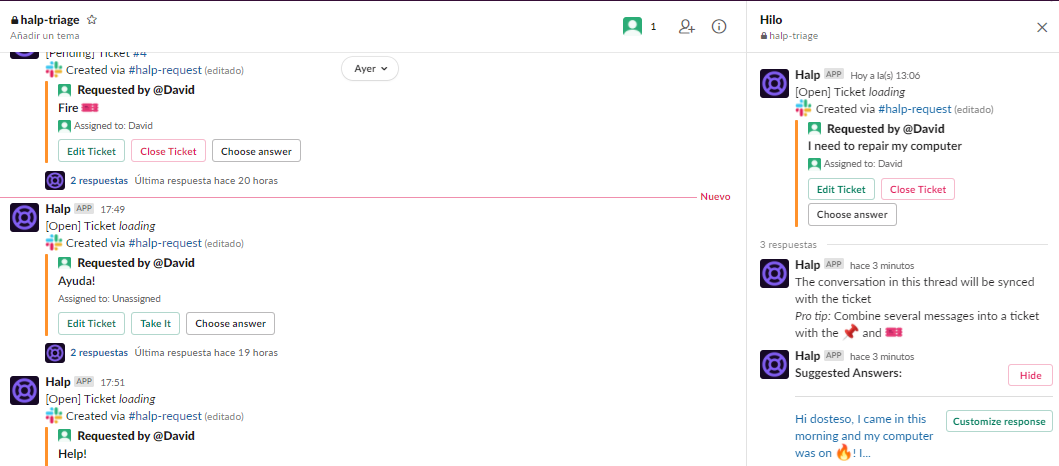Click fire emoji in suggested answer
This screenshot has height=466, width=1059.
pos(844,454)
